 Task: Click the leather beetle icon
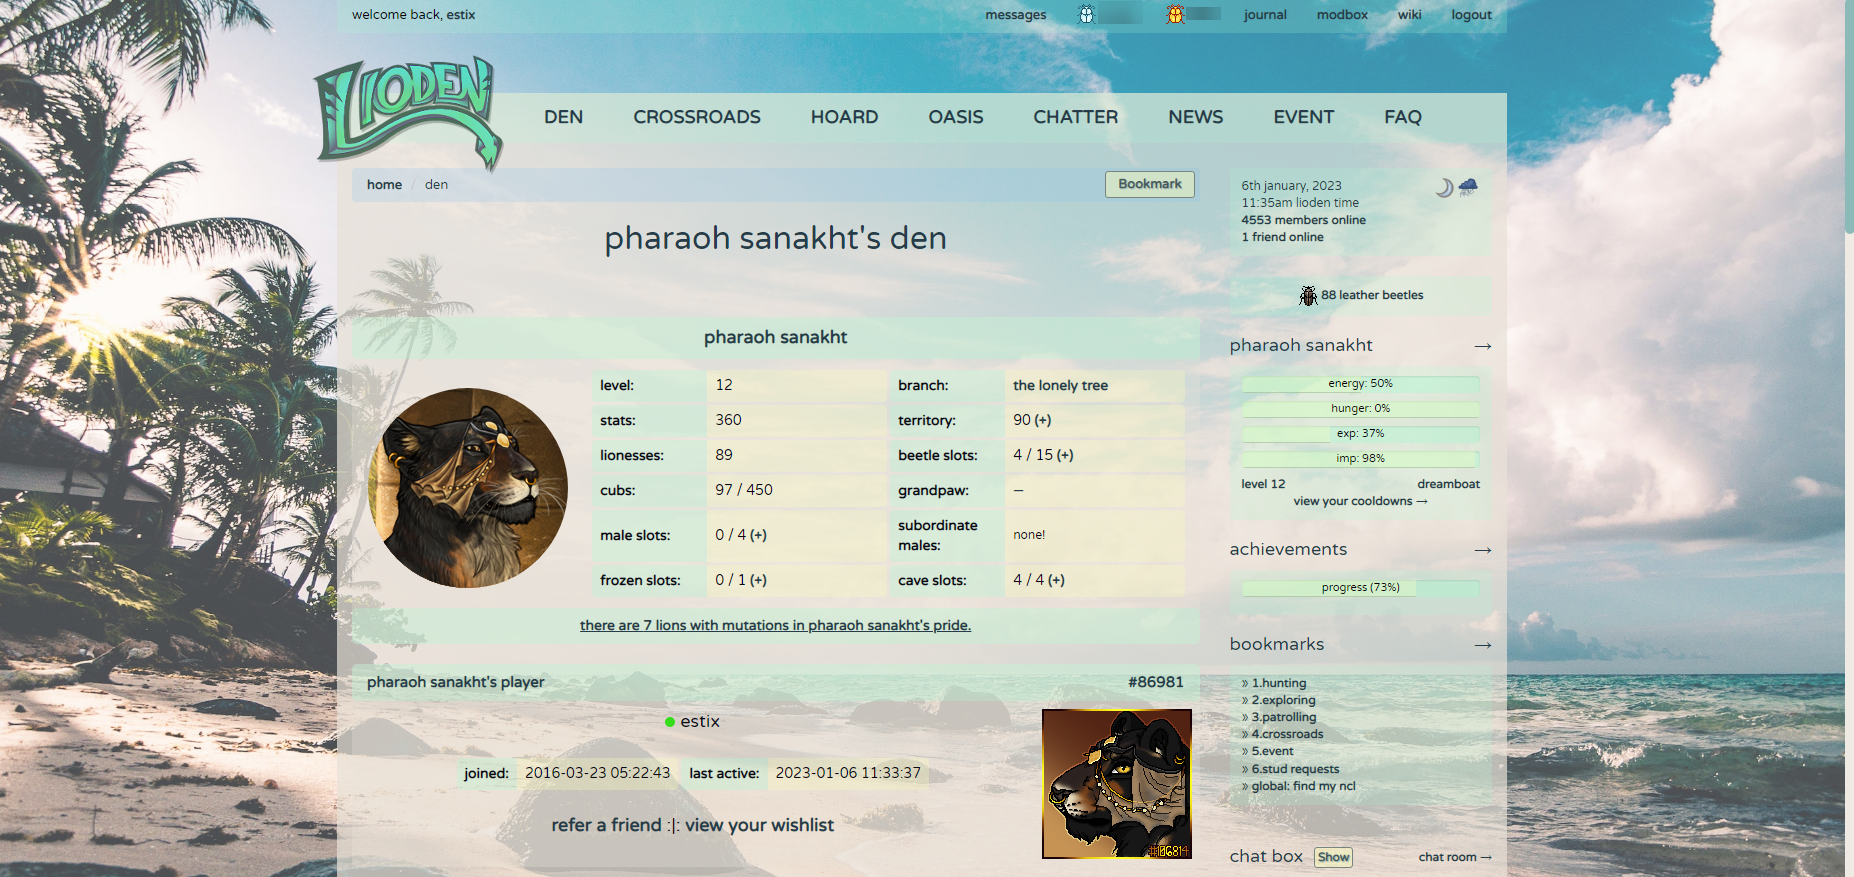click(1308, 295)
